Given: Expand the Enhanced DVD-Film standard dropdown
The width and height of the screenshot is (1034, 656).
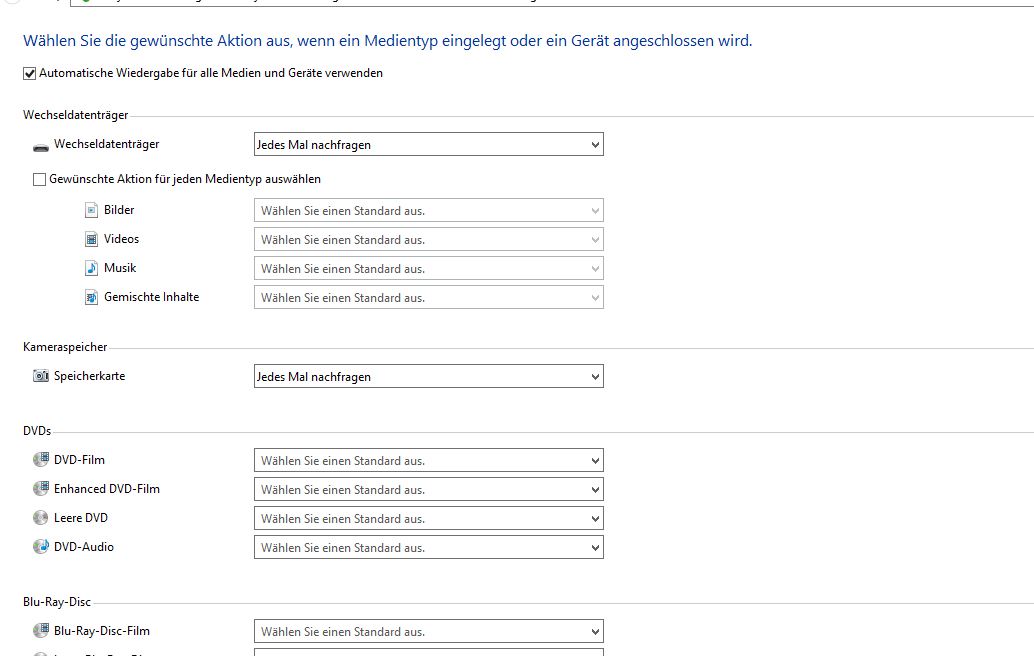Looking at the screenshot, I should point(429,490).
